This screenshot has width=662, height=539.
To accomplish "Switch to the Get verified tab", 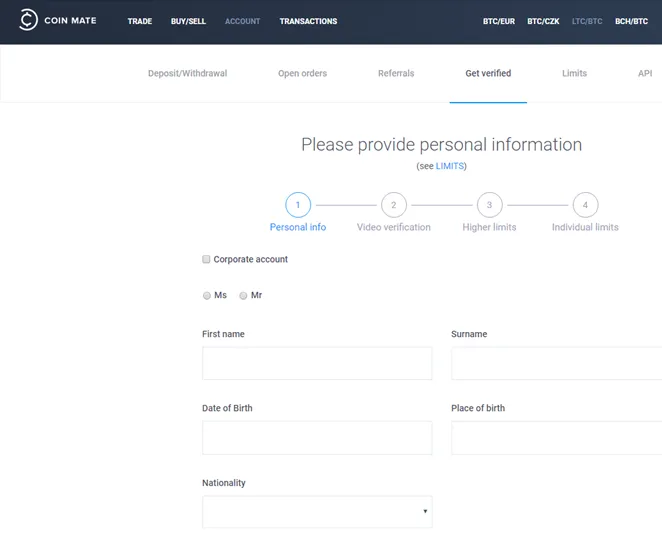I will click(x=488, y=73).
